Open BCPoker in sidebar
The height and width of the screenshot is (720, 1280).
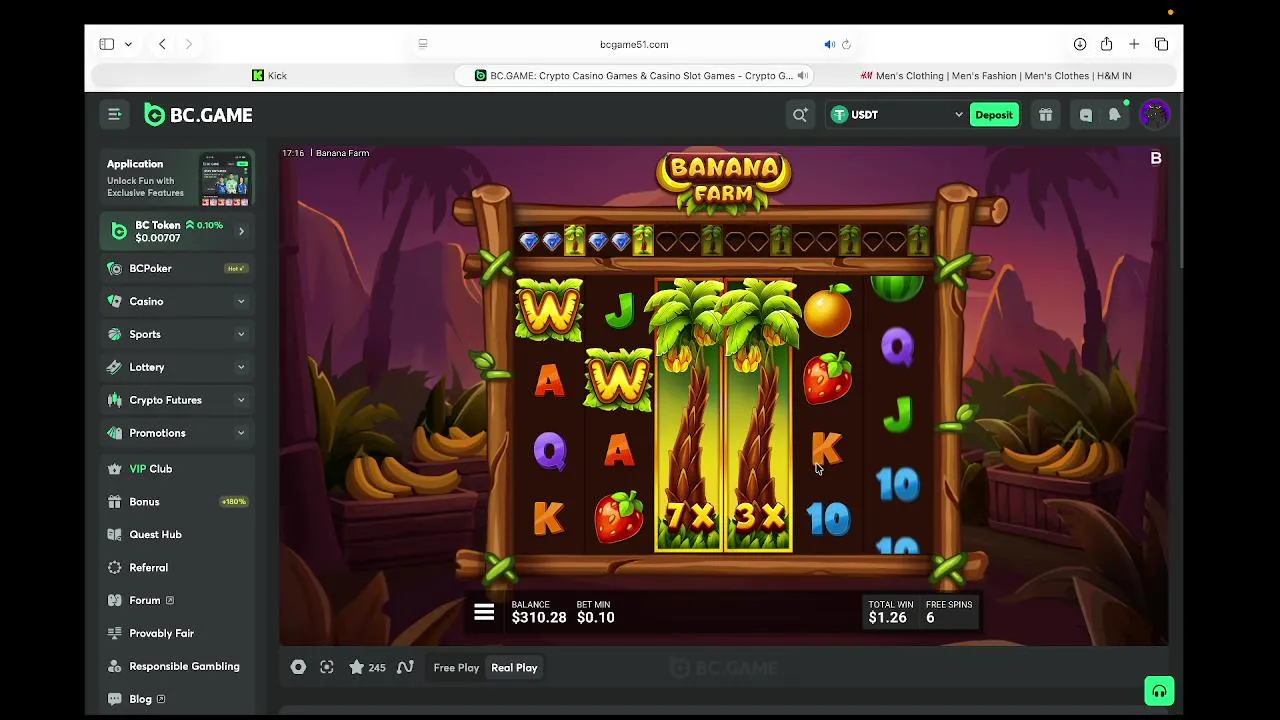[177, 268]
